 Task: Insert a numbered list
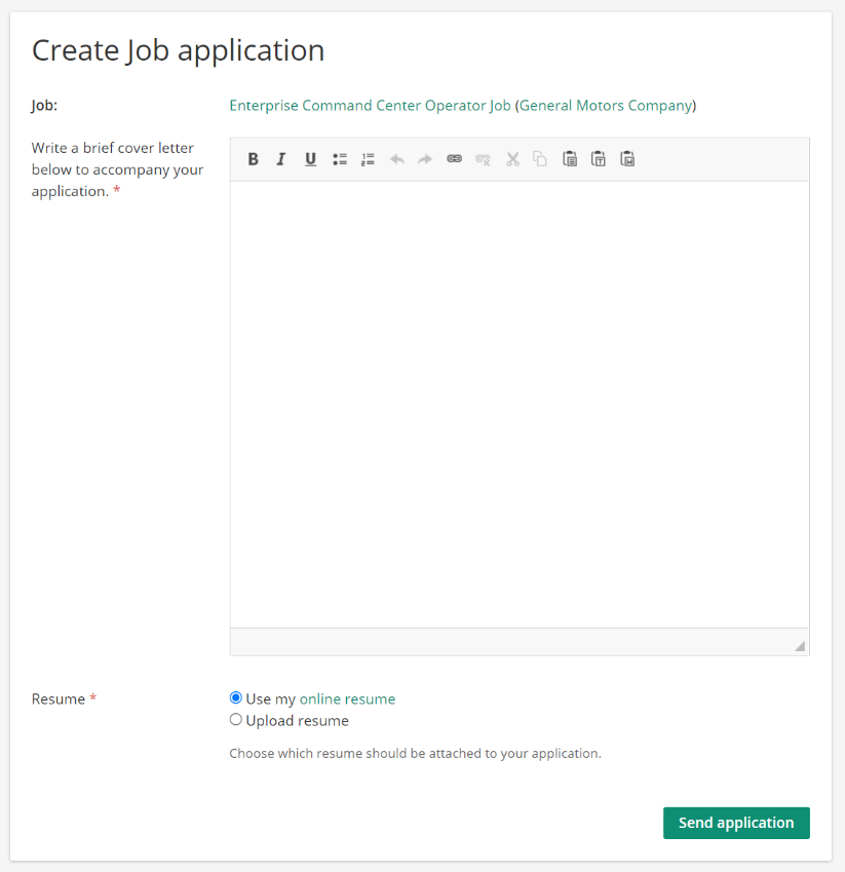point(367,159)
